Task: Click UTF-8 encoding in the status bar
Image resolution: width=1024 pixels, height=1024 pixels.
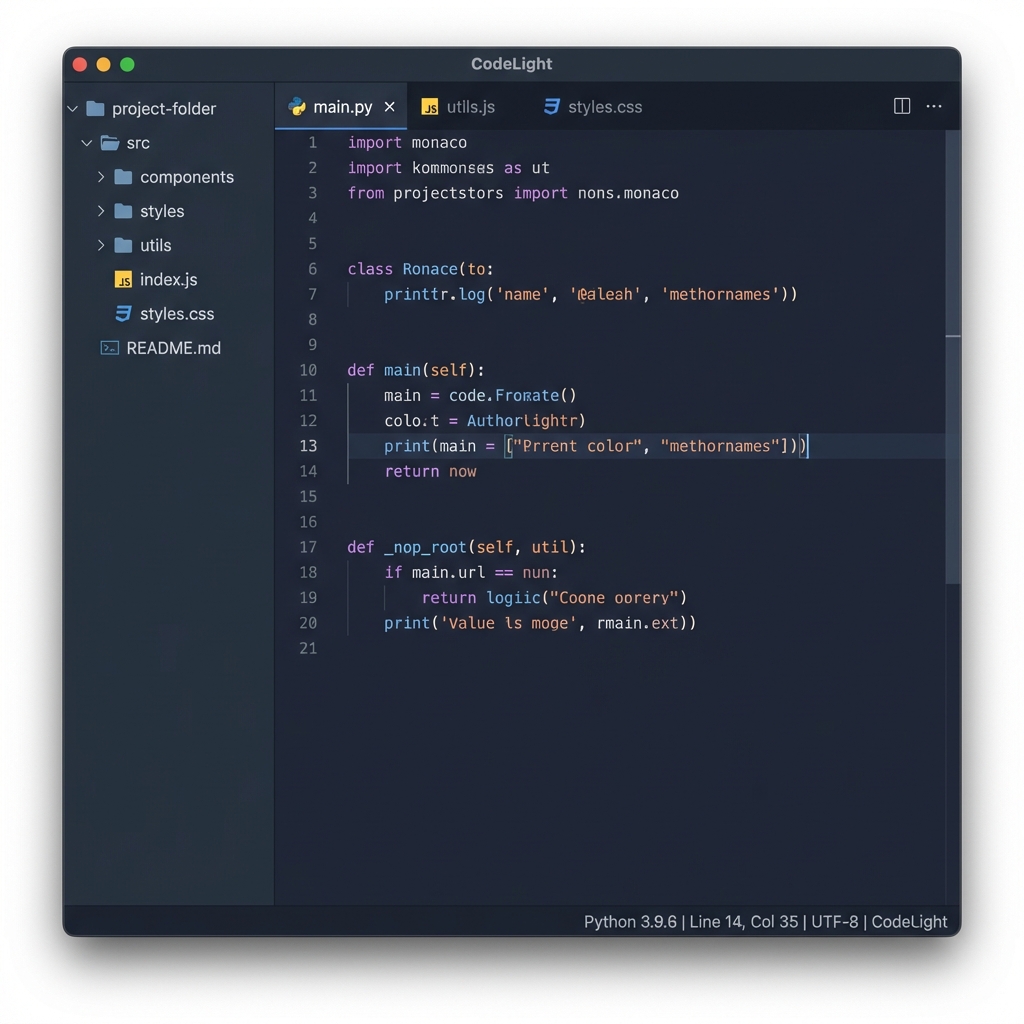Action: [834, 921]
